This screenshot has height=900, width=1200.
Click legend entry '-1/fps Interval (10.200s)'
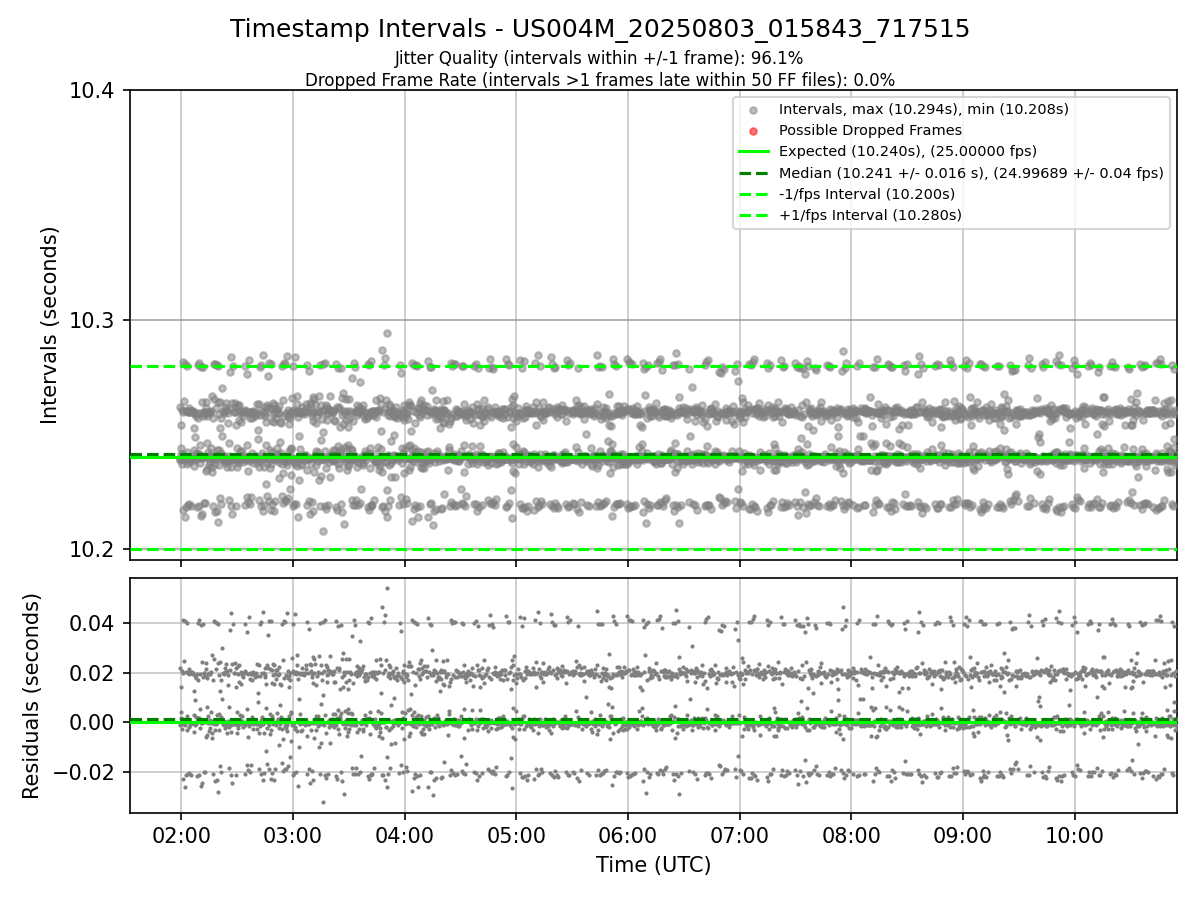point(867,194)
